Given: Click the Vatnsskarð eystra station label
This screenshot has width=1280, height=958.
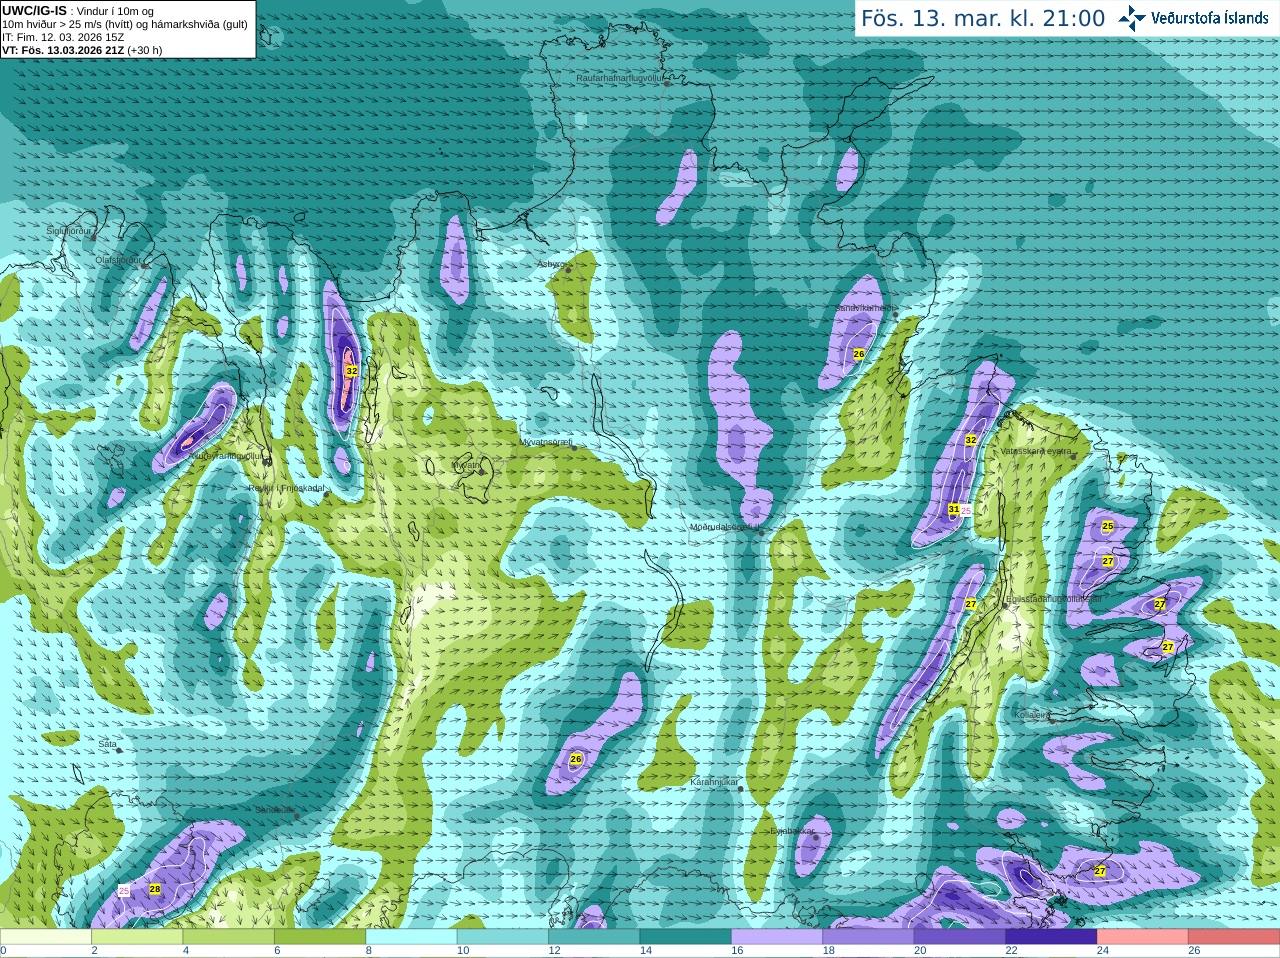Looking at the screenshot, I should point(1036,451).
